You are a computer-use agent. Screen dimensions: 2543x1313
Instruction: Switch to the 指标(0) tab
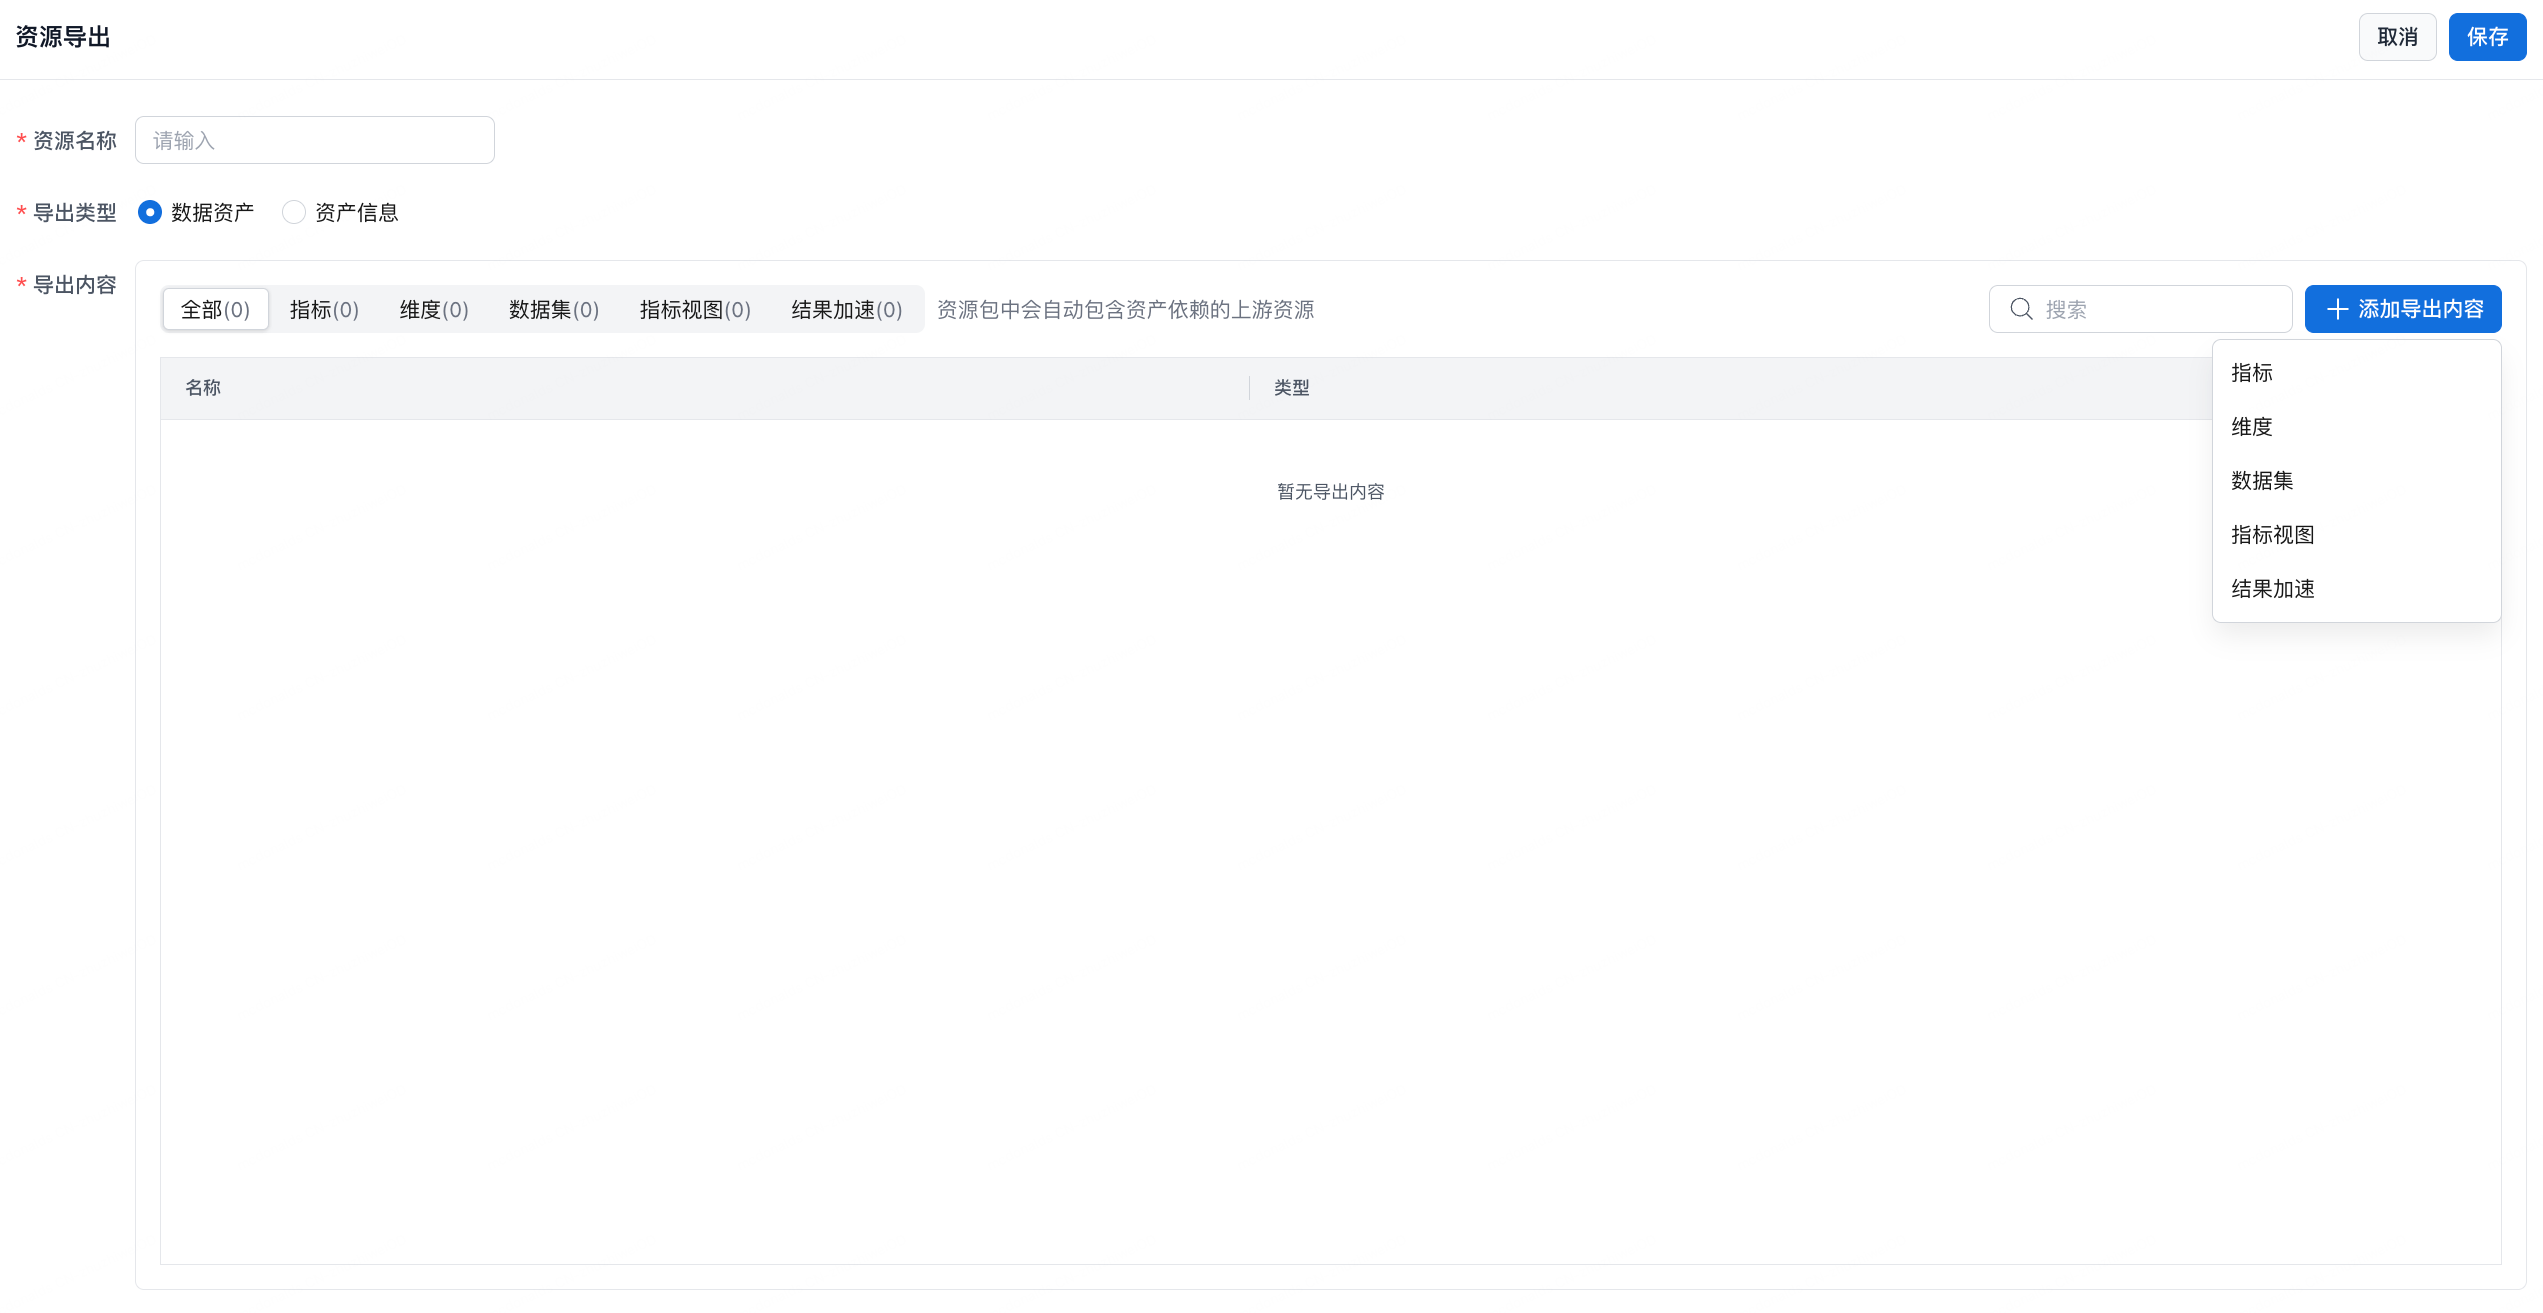point(324,310)
